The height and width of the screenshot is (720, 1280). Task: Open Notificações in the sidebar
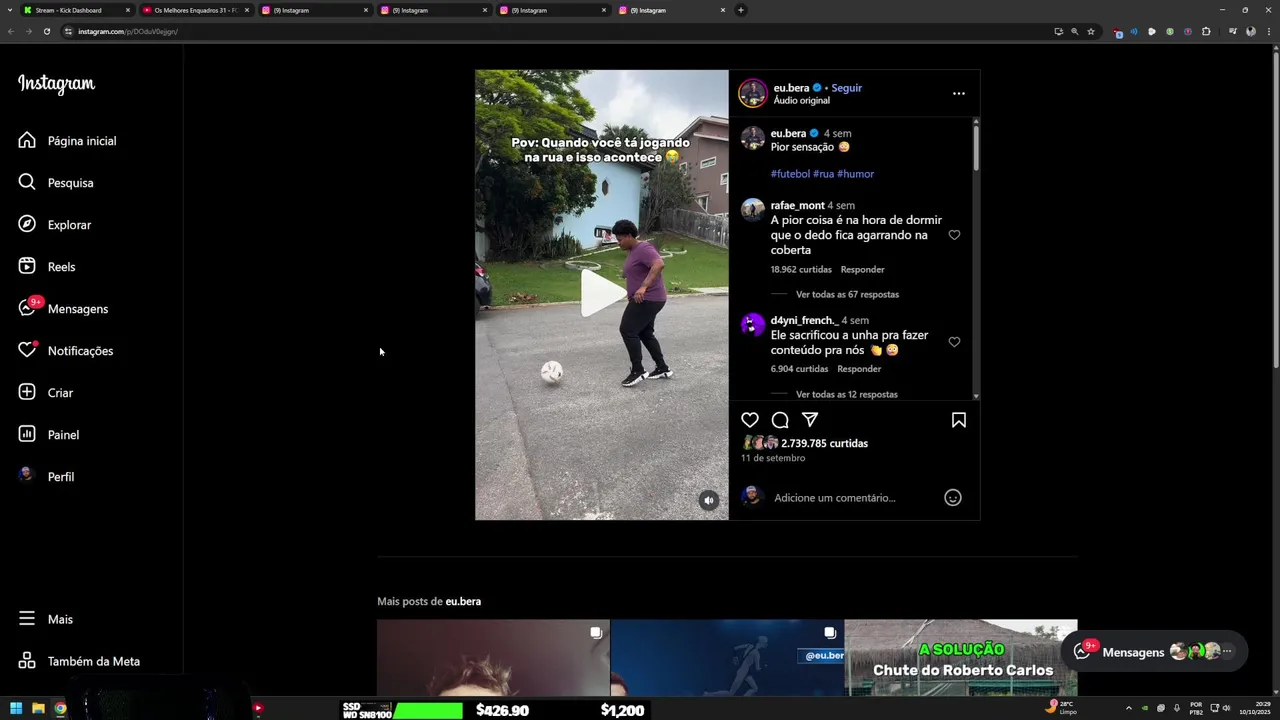(x=67, y=351)
